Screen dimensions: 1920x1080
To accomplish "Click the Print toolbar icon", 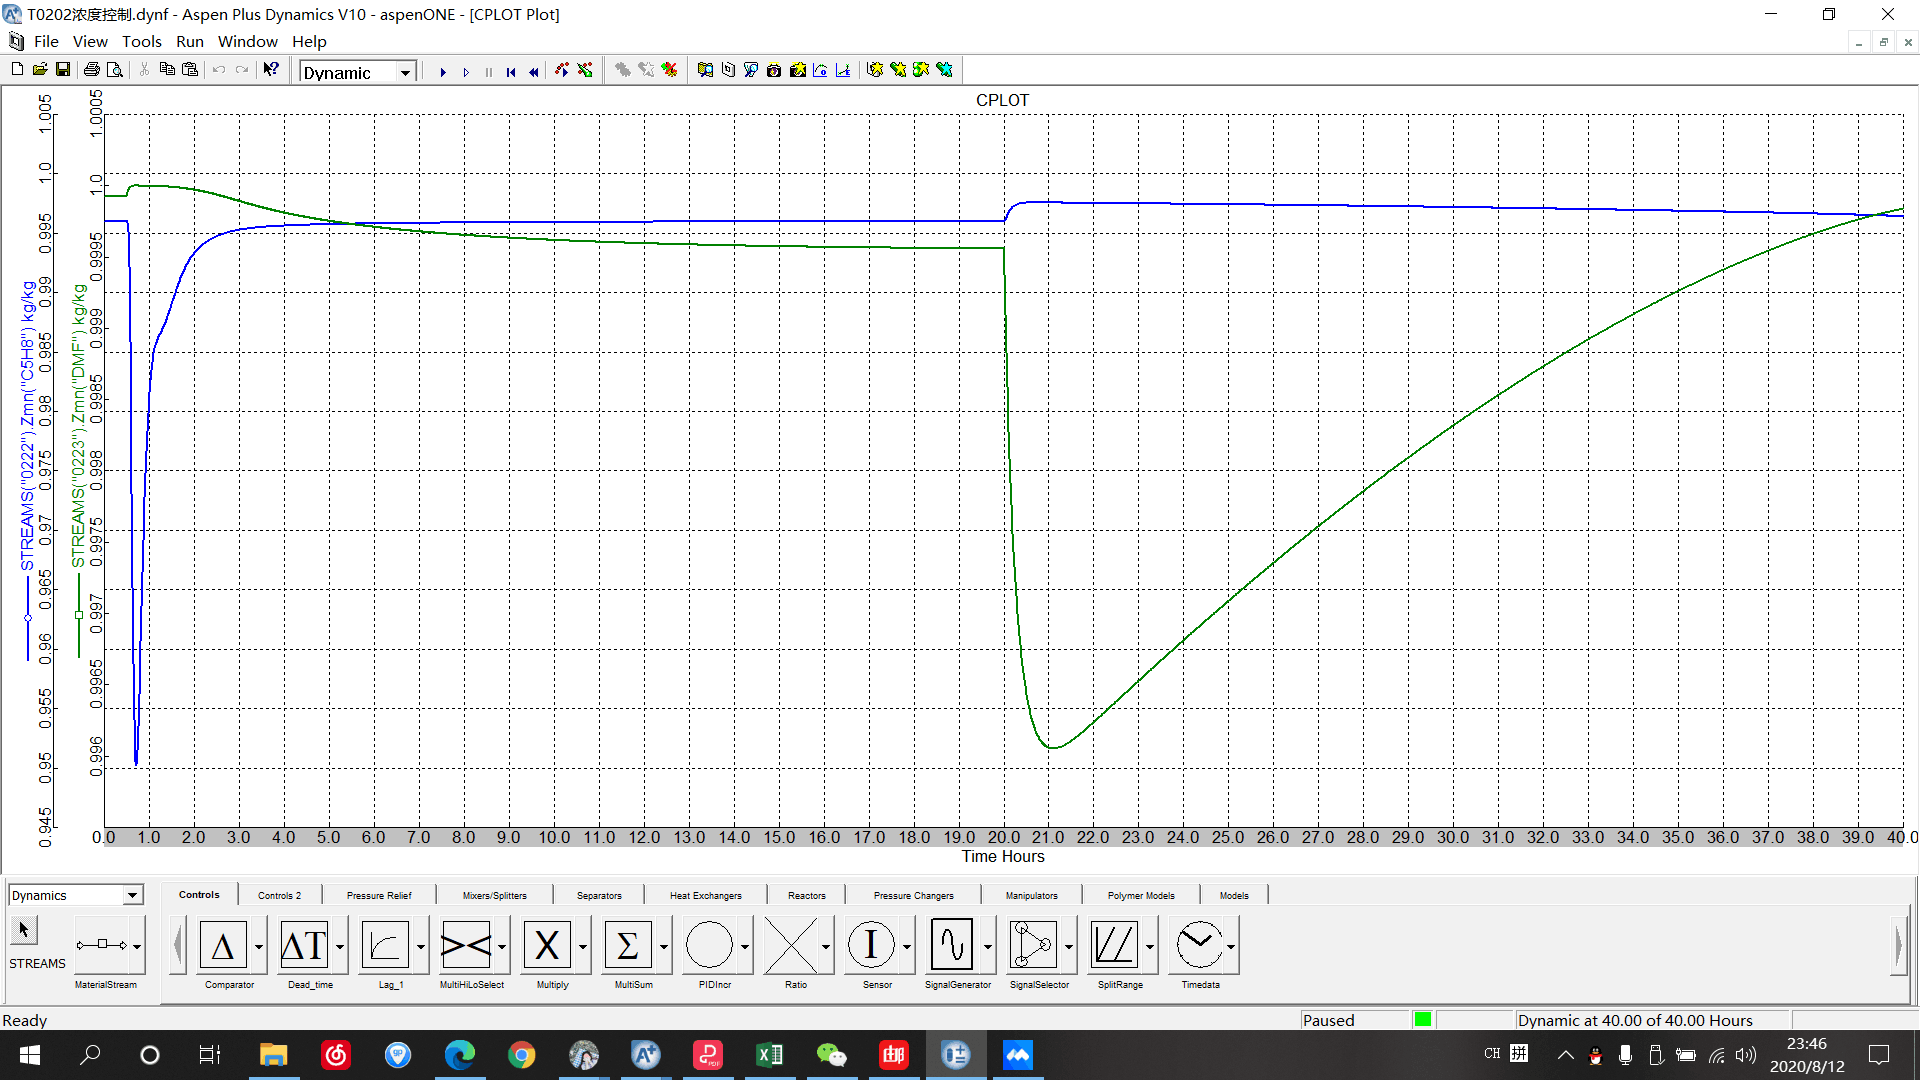I will point(92,70).
